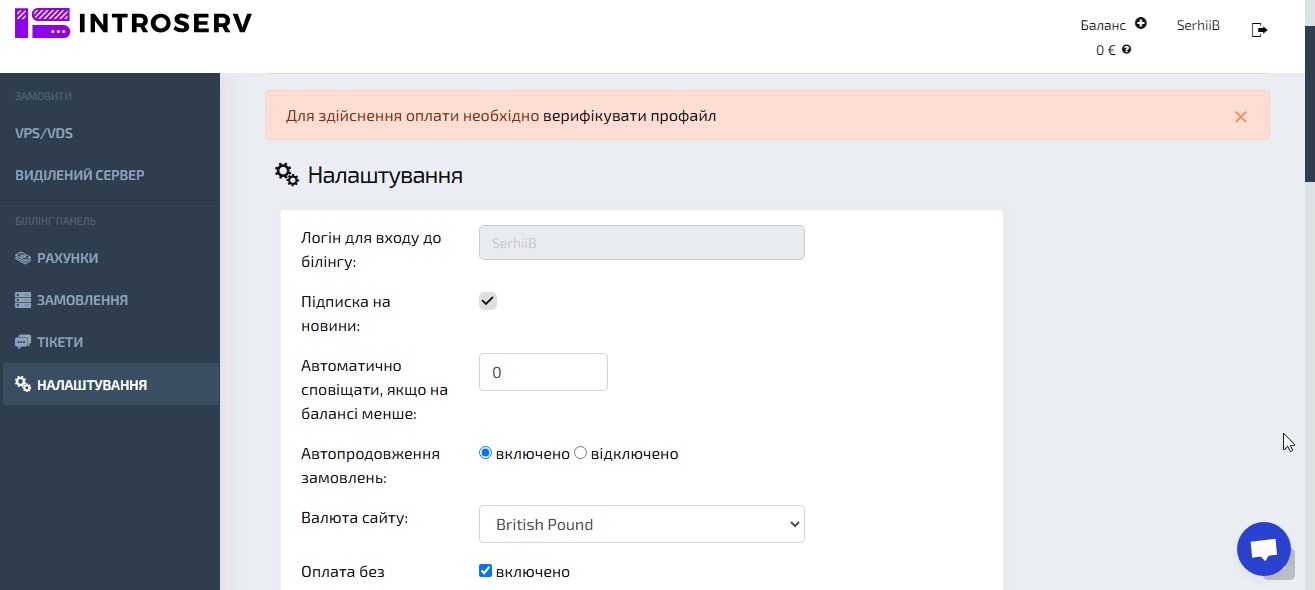This screenshot has width=1315, height=590.
Task: Click the question mark icon beside balance
Action: click(1127, 49)
